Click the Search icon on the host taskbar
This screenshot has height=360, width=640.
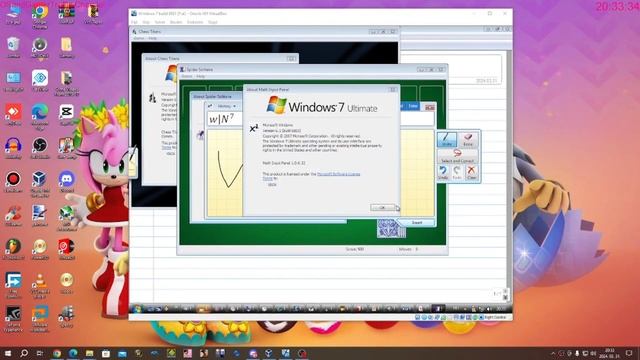(x=24, y=353)
